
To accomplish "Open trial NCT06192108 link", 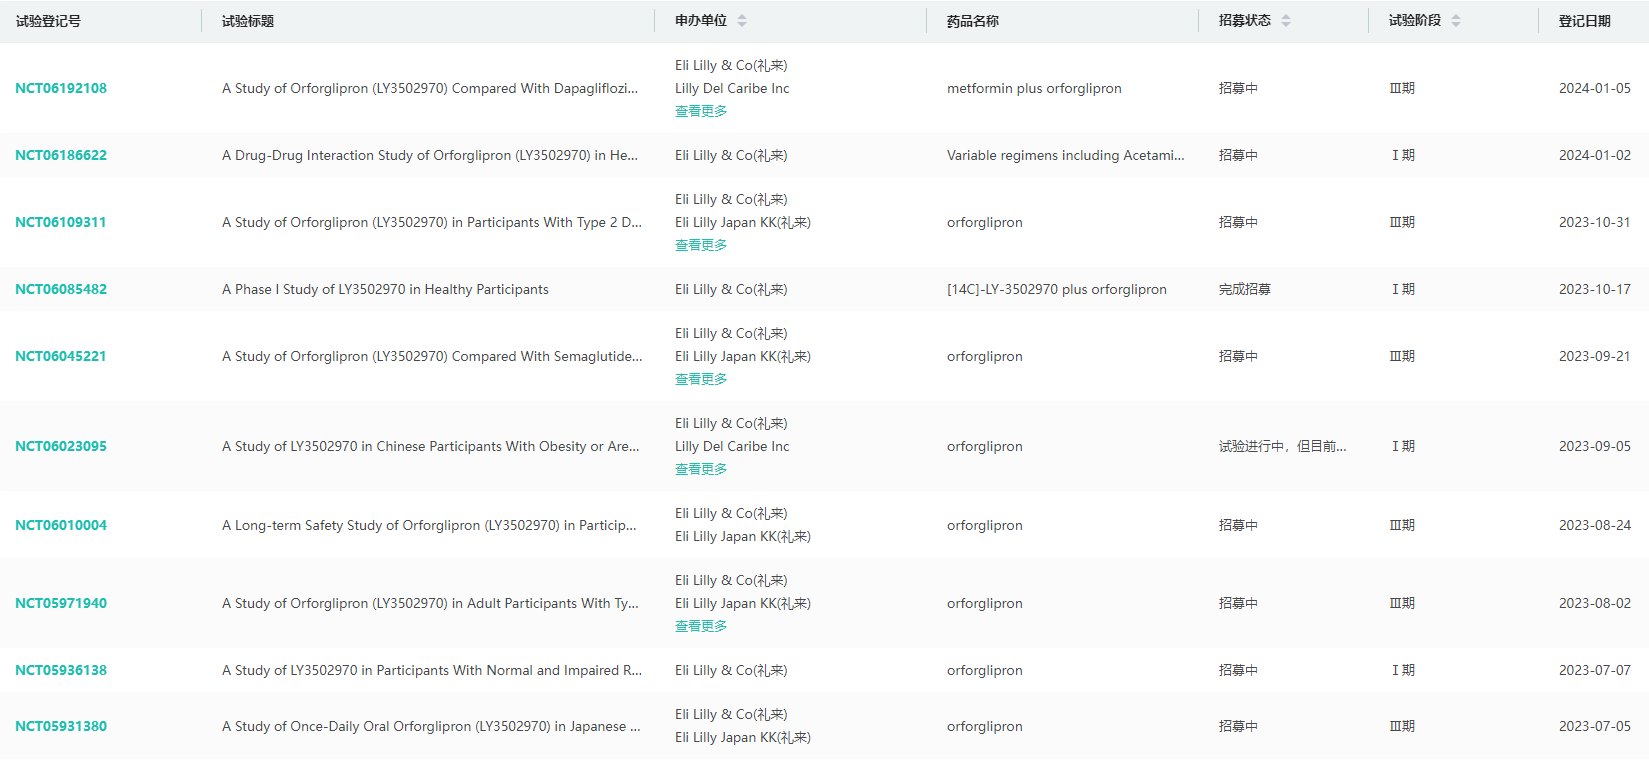I will pyautogui.click(x=61, y=88).
